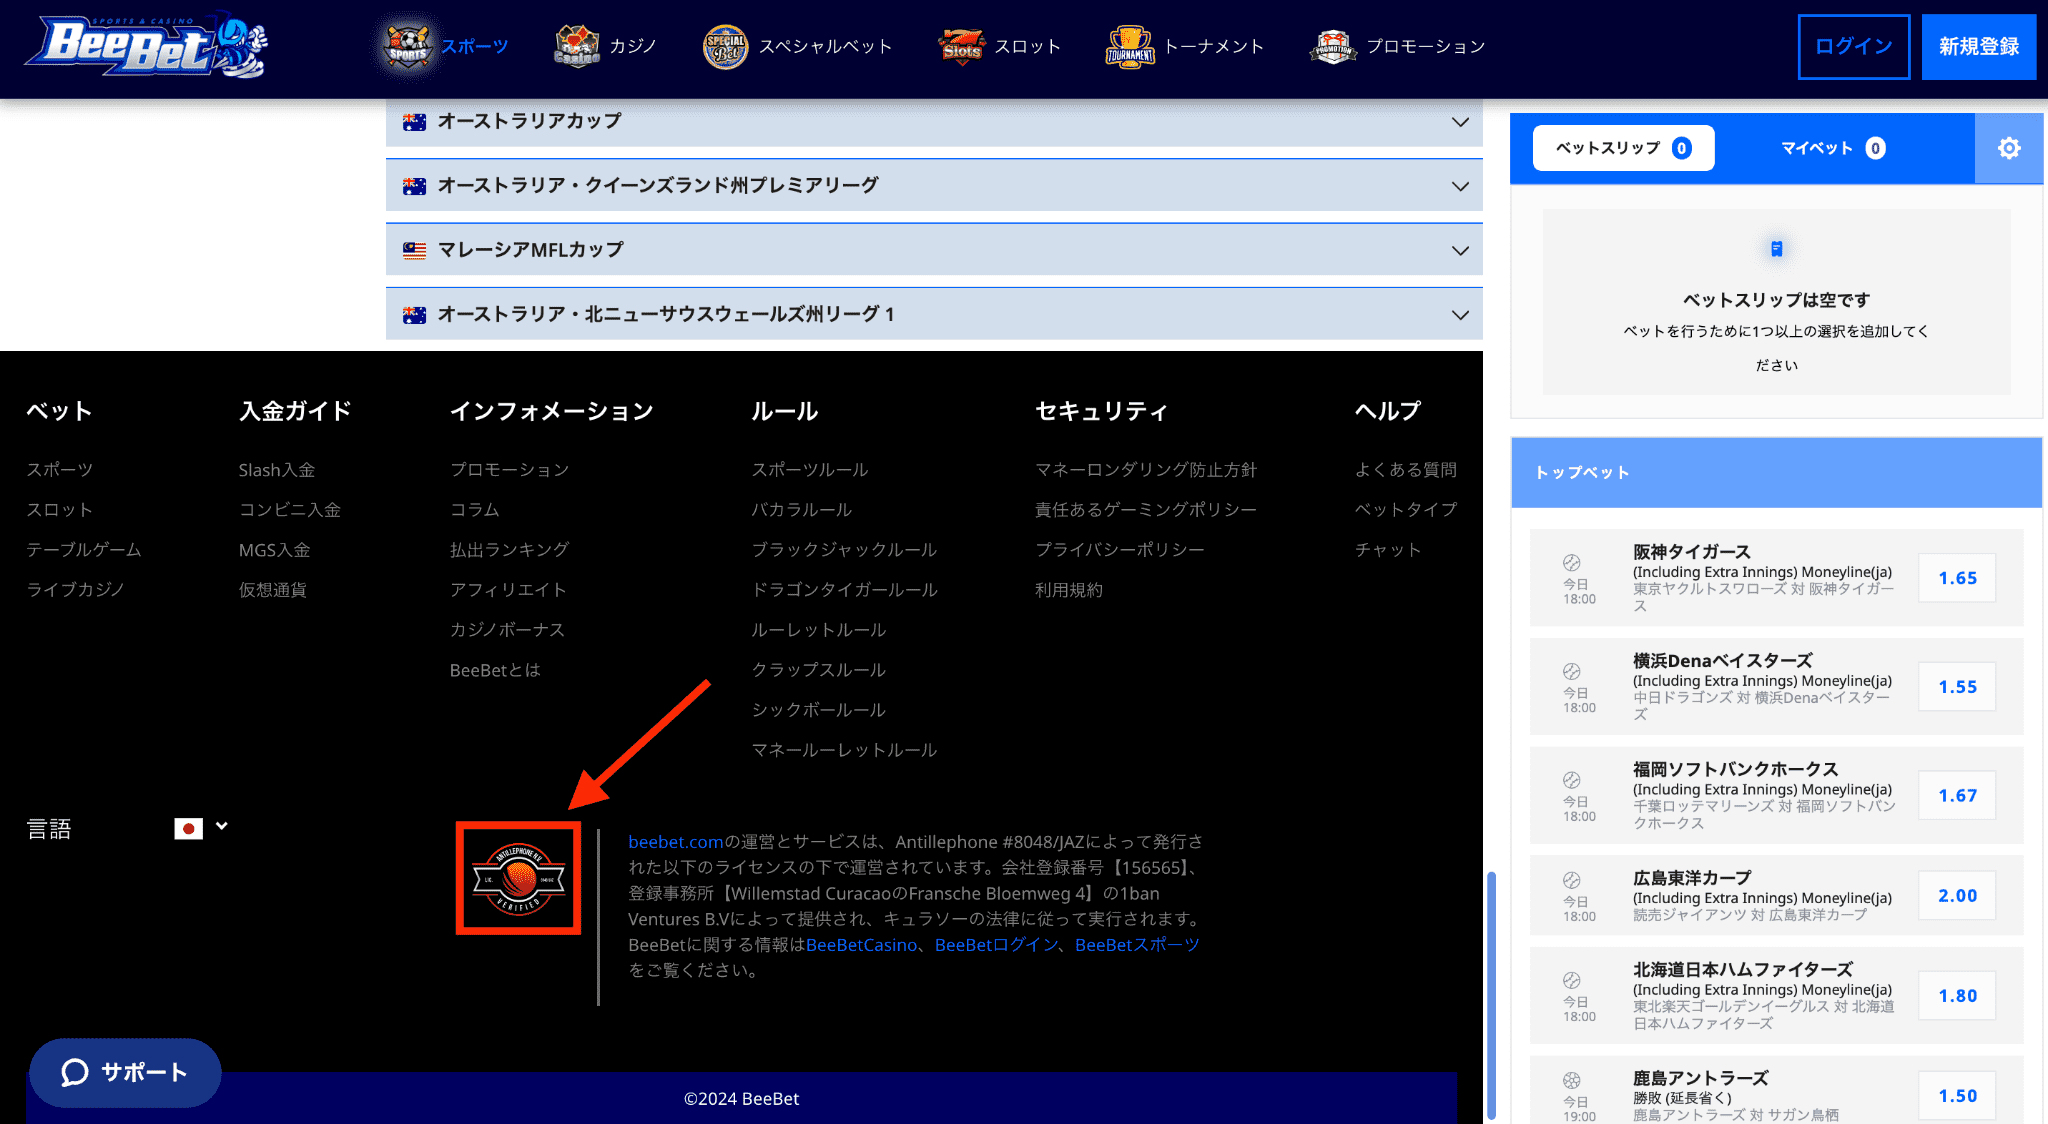Click the support chat bubble icon
This screenshot has height=1124, width=2048.
[x=75, y=1072]
